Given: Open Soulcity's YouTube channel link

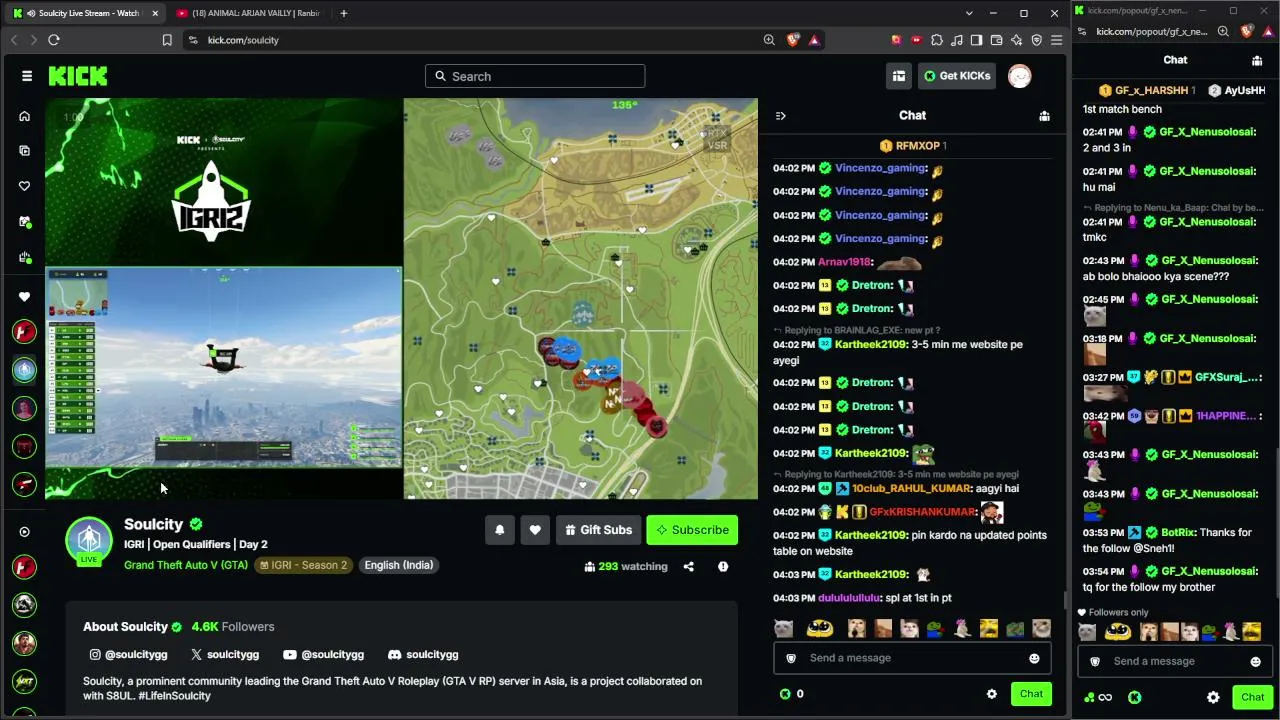Looking at the screenshot, I should (x=323, y=654).
